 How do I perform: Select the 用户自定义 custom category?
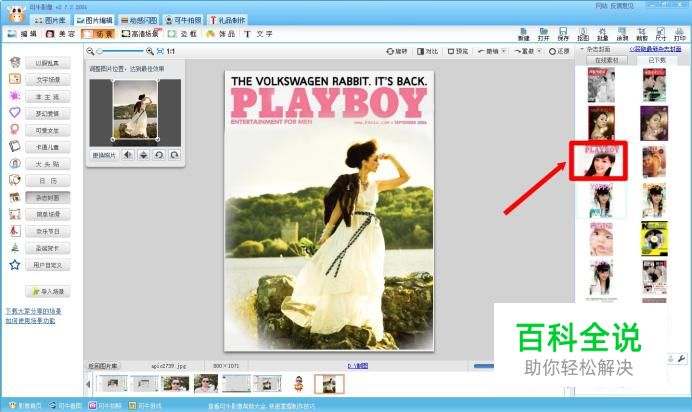[x=48, y=265]
